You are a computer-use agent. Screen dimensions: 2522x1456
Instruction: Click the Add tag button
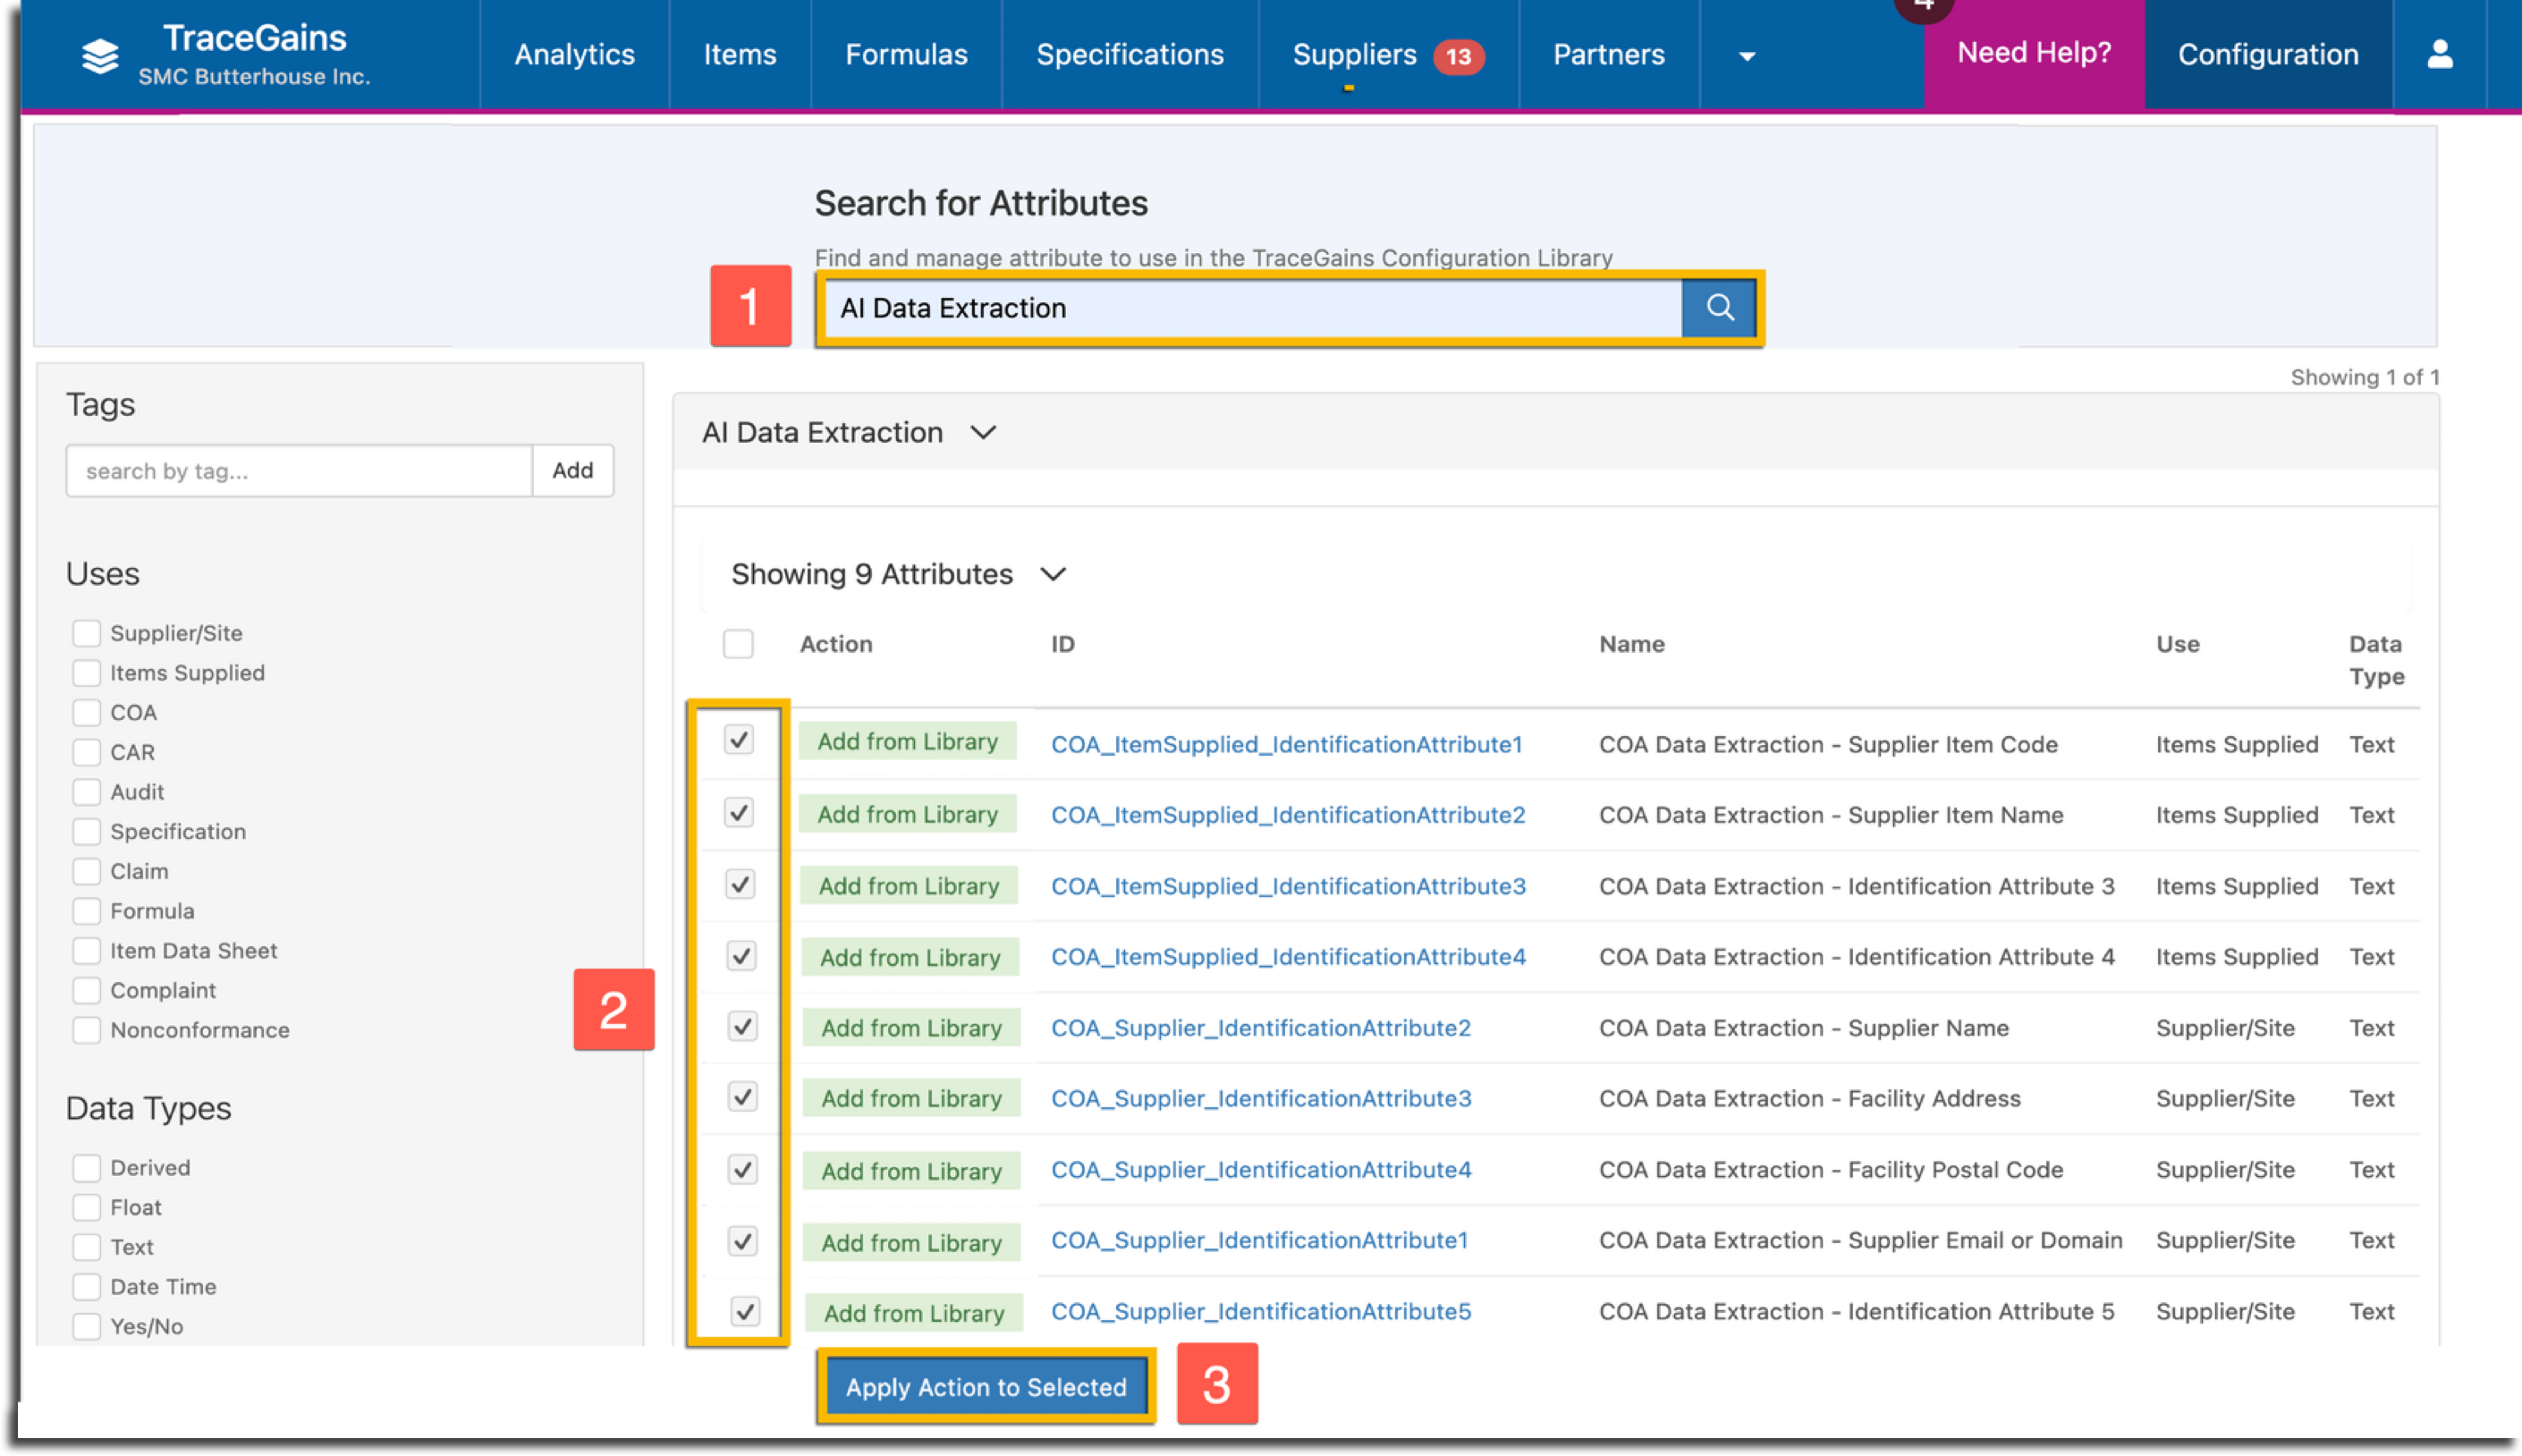[572, 470]
